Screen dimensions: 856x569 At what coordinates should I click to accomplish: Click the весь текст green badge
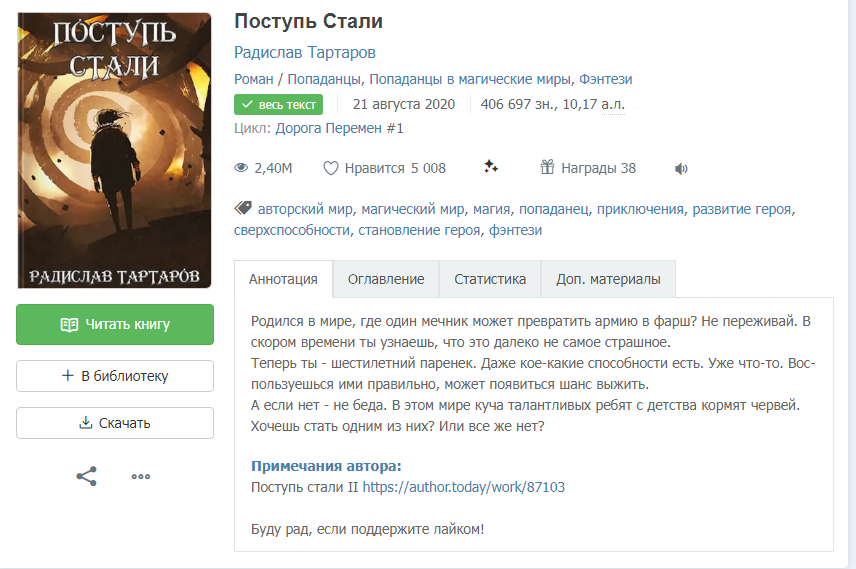(278, 104)
